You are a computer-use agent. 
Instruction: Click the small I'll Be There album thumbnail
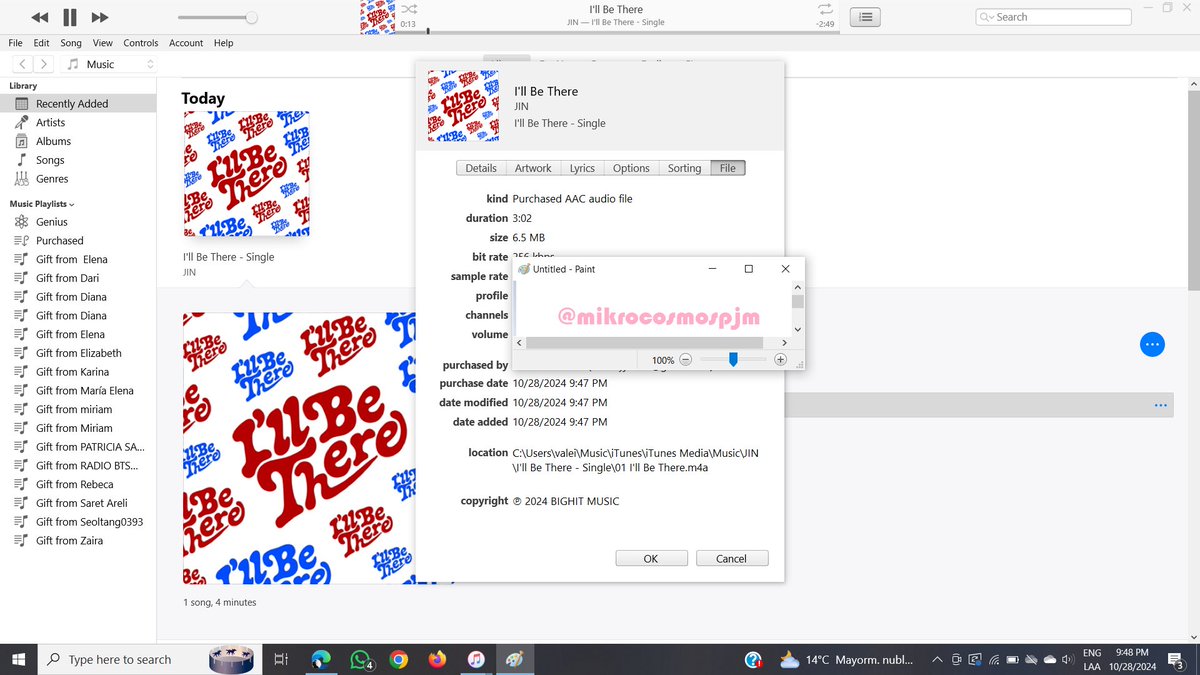pos(246,173)
